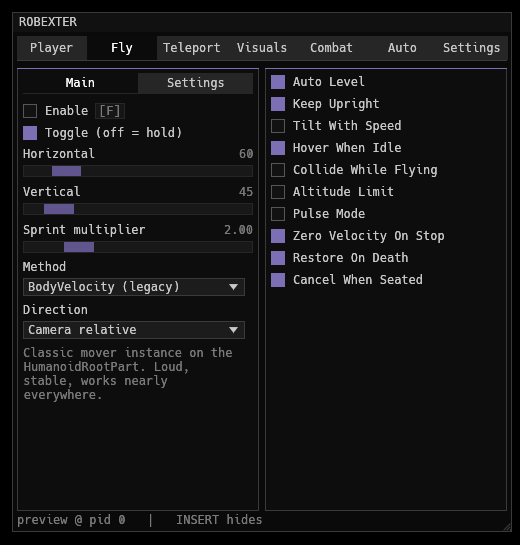Open the Combat tab
This screenshot has width=520, height=545.
(x=332, y=48)
